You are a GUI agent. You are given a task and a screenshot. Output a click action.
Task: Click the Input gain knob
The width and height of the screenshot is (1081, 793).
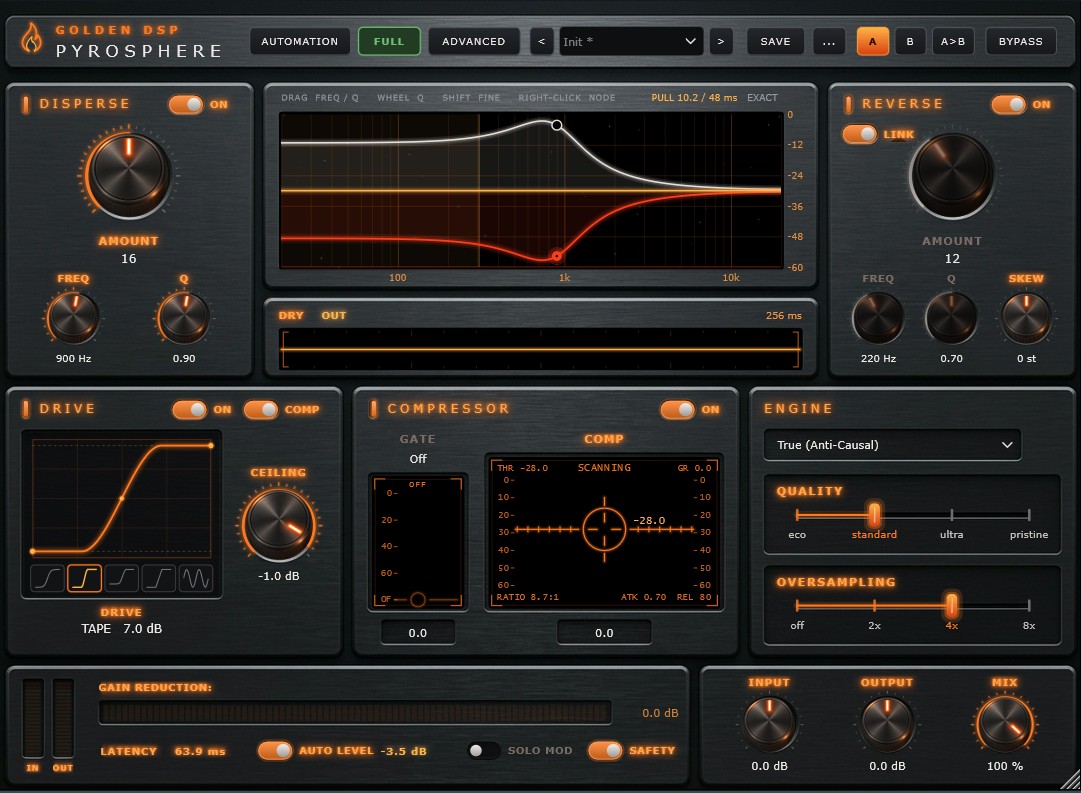click(769, 723)
